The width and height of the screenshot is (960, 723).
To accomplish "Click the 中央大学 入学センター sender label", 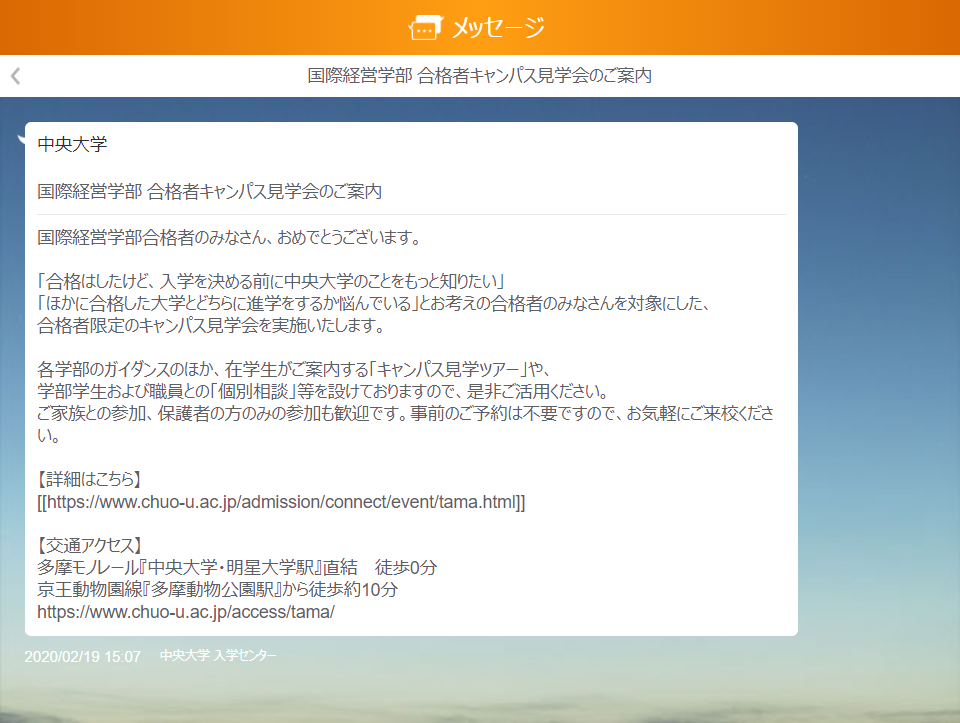I will (218, 656).
